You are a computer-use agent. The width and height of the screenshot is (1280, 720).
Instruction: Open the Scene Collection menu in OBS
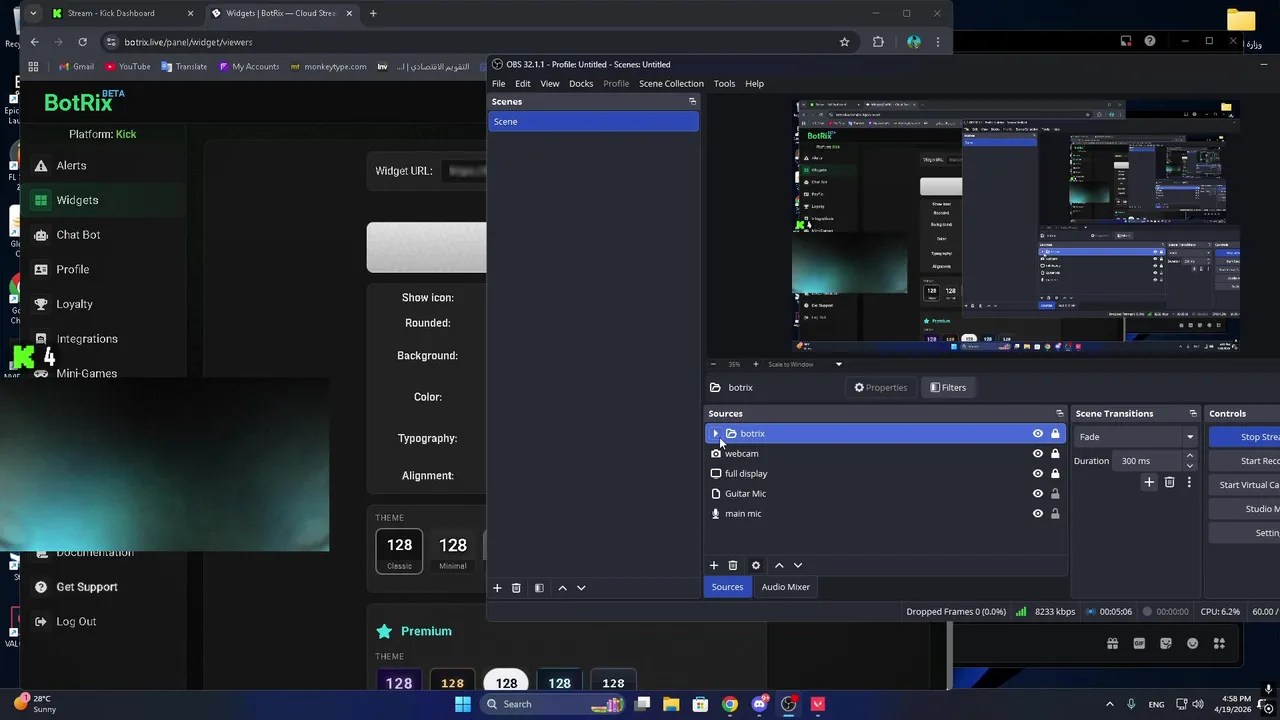tap(671, 83)
